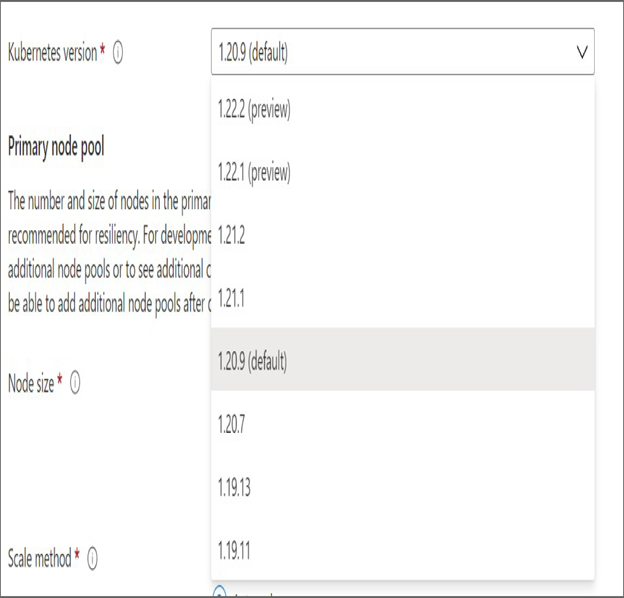Screen dimensions: 624x598
Task: Choose the highlighted 1.20.9 (default) list option
Action: coord(403,359)
